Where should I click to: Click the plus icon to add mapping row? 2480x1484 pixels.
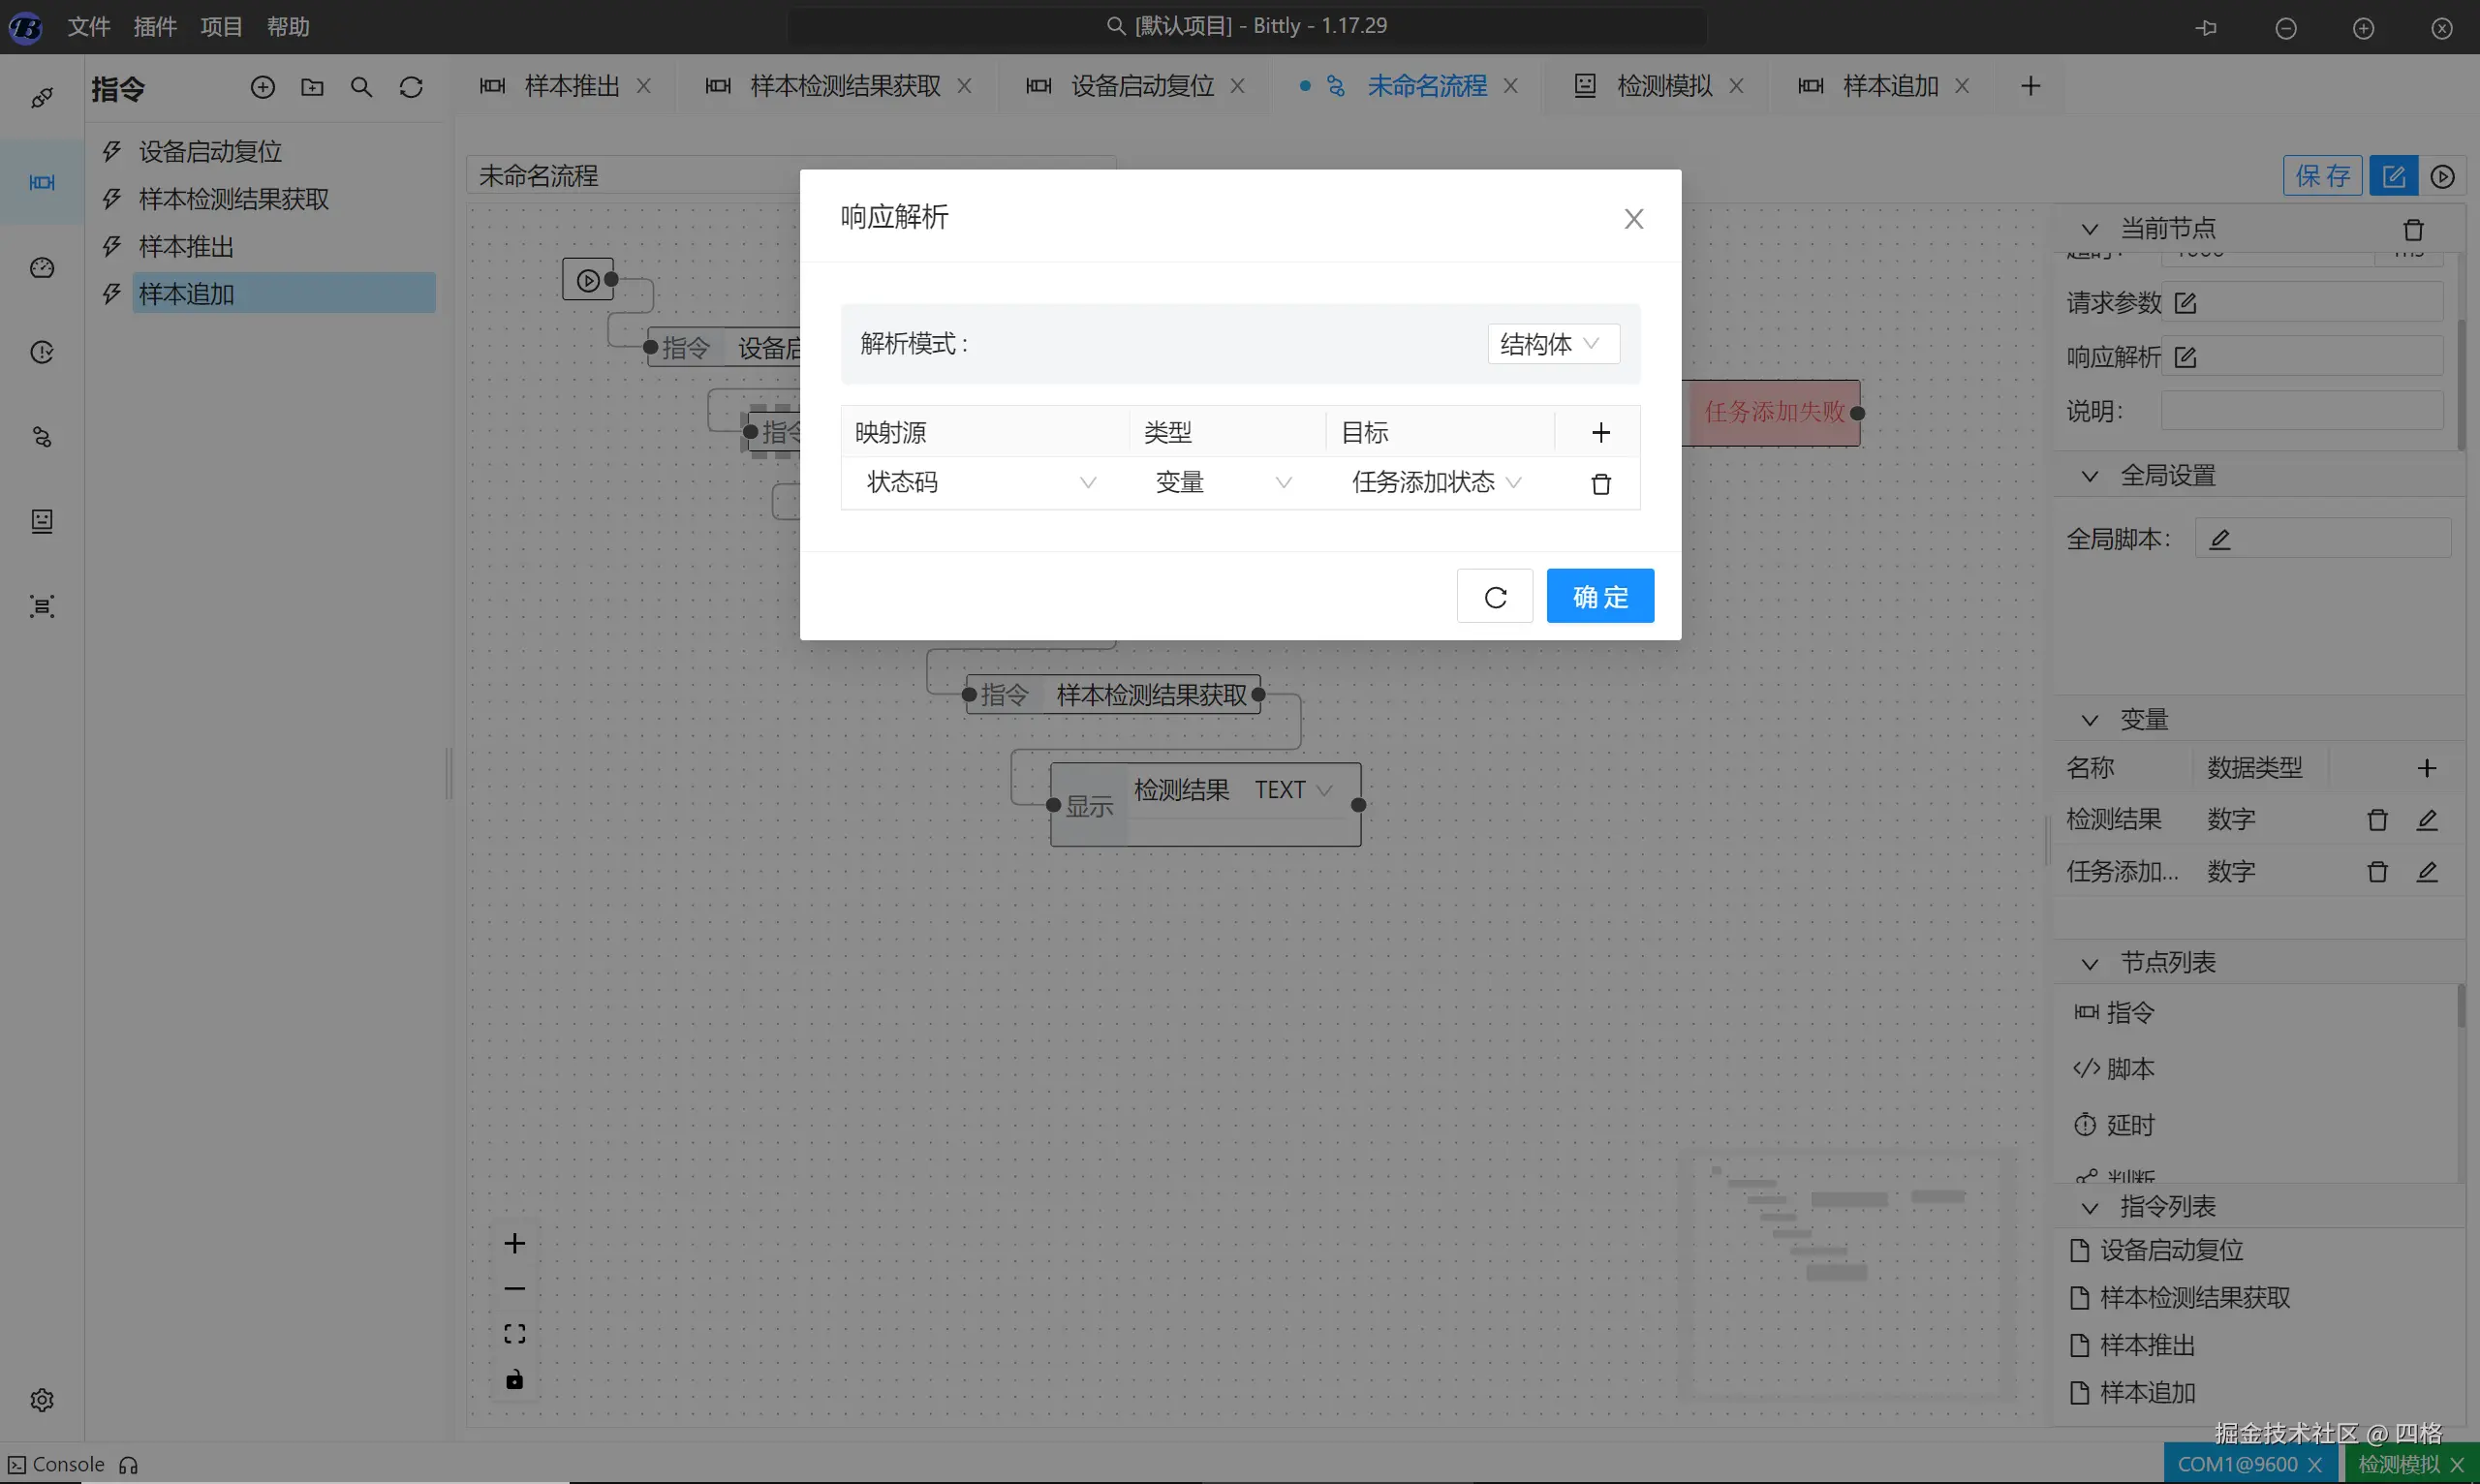1600,432
